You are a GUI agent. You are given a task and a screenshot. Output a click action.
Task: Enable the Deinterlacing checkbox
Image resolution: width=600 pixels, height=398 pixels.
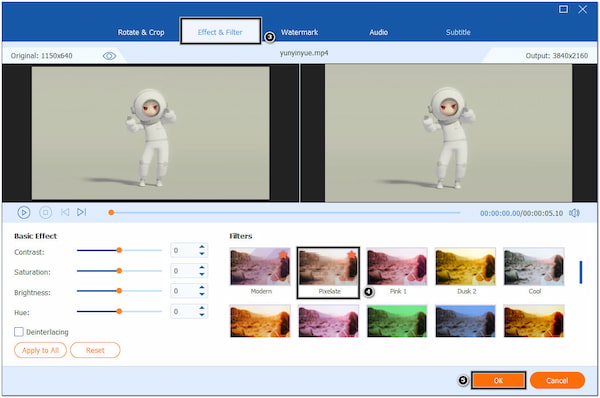[x=19, y=332]
